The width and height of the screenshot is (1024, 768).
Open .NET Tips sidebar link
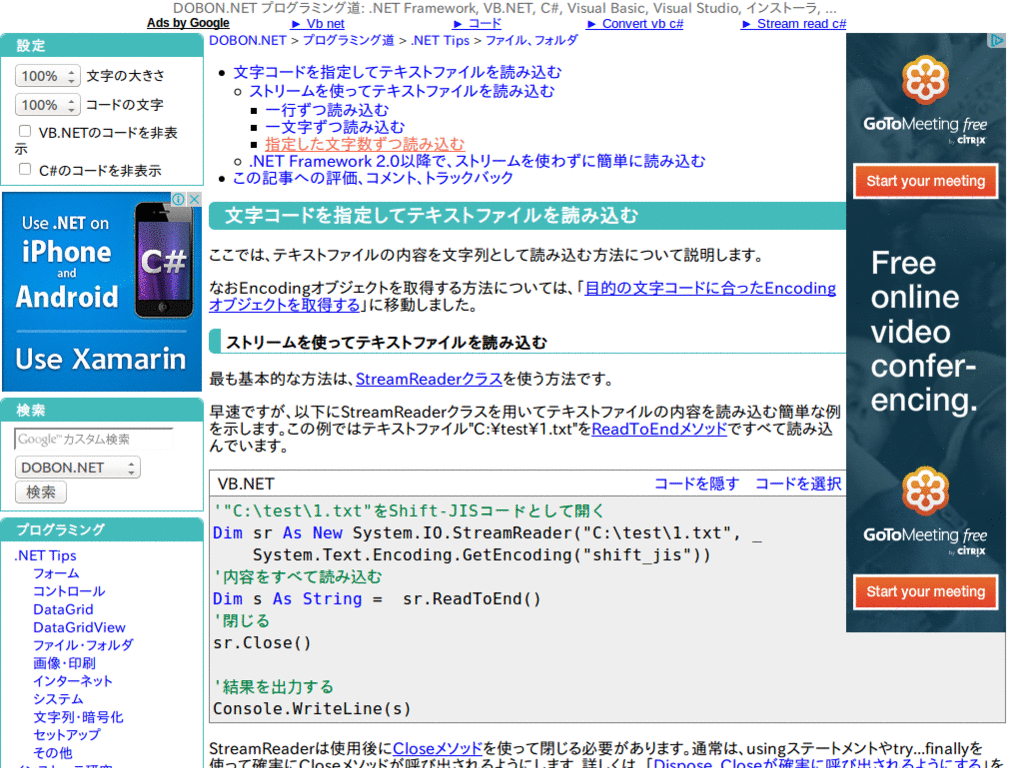click(x=45, y=556)
